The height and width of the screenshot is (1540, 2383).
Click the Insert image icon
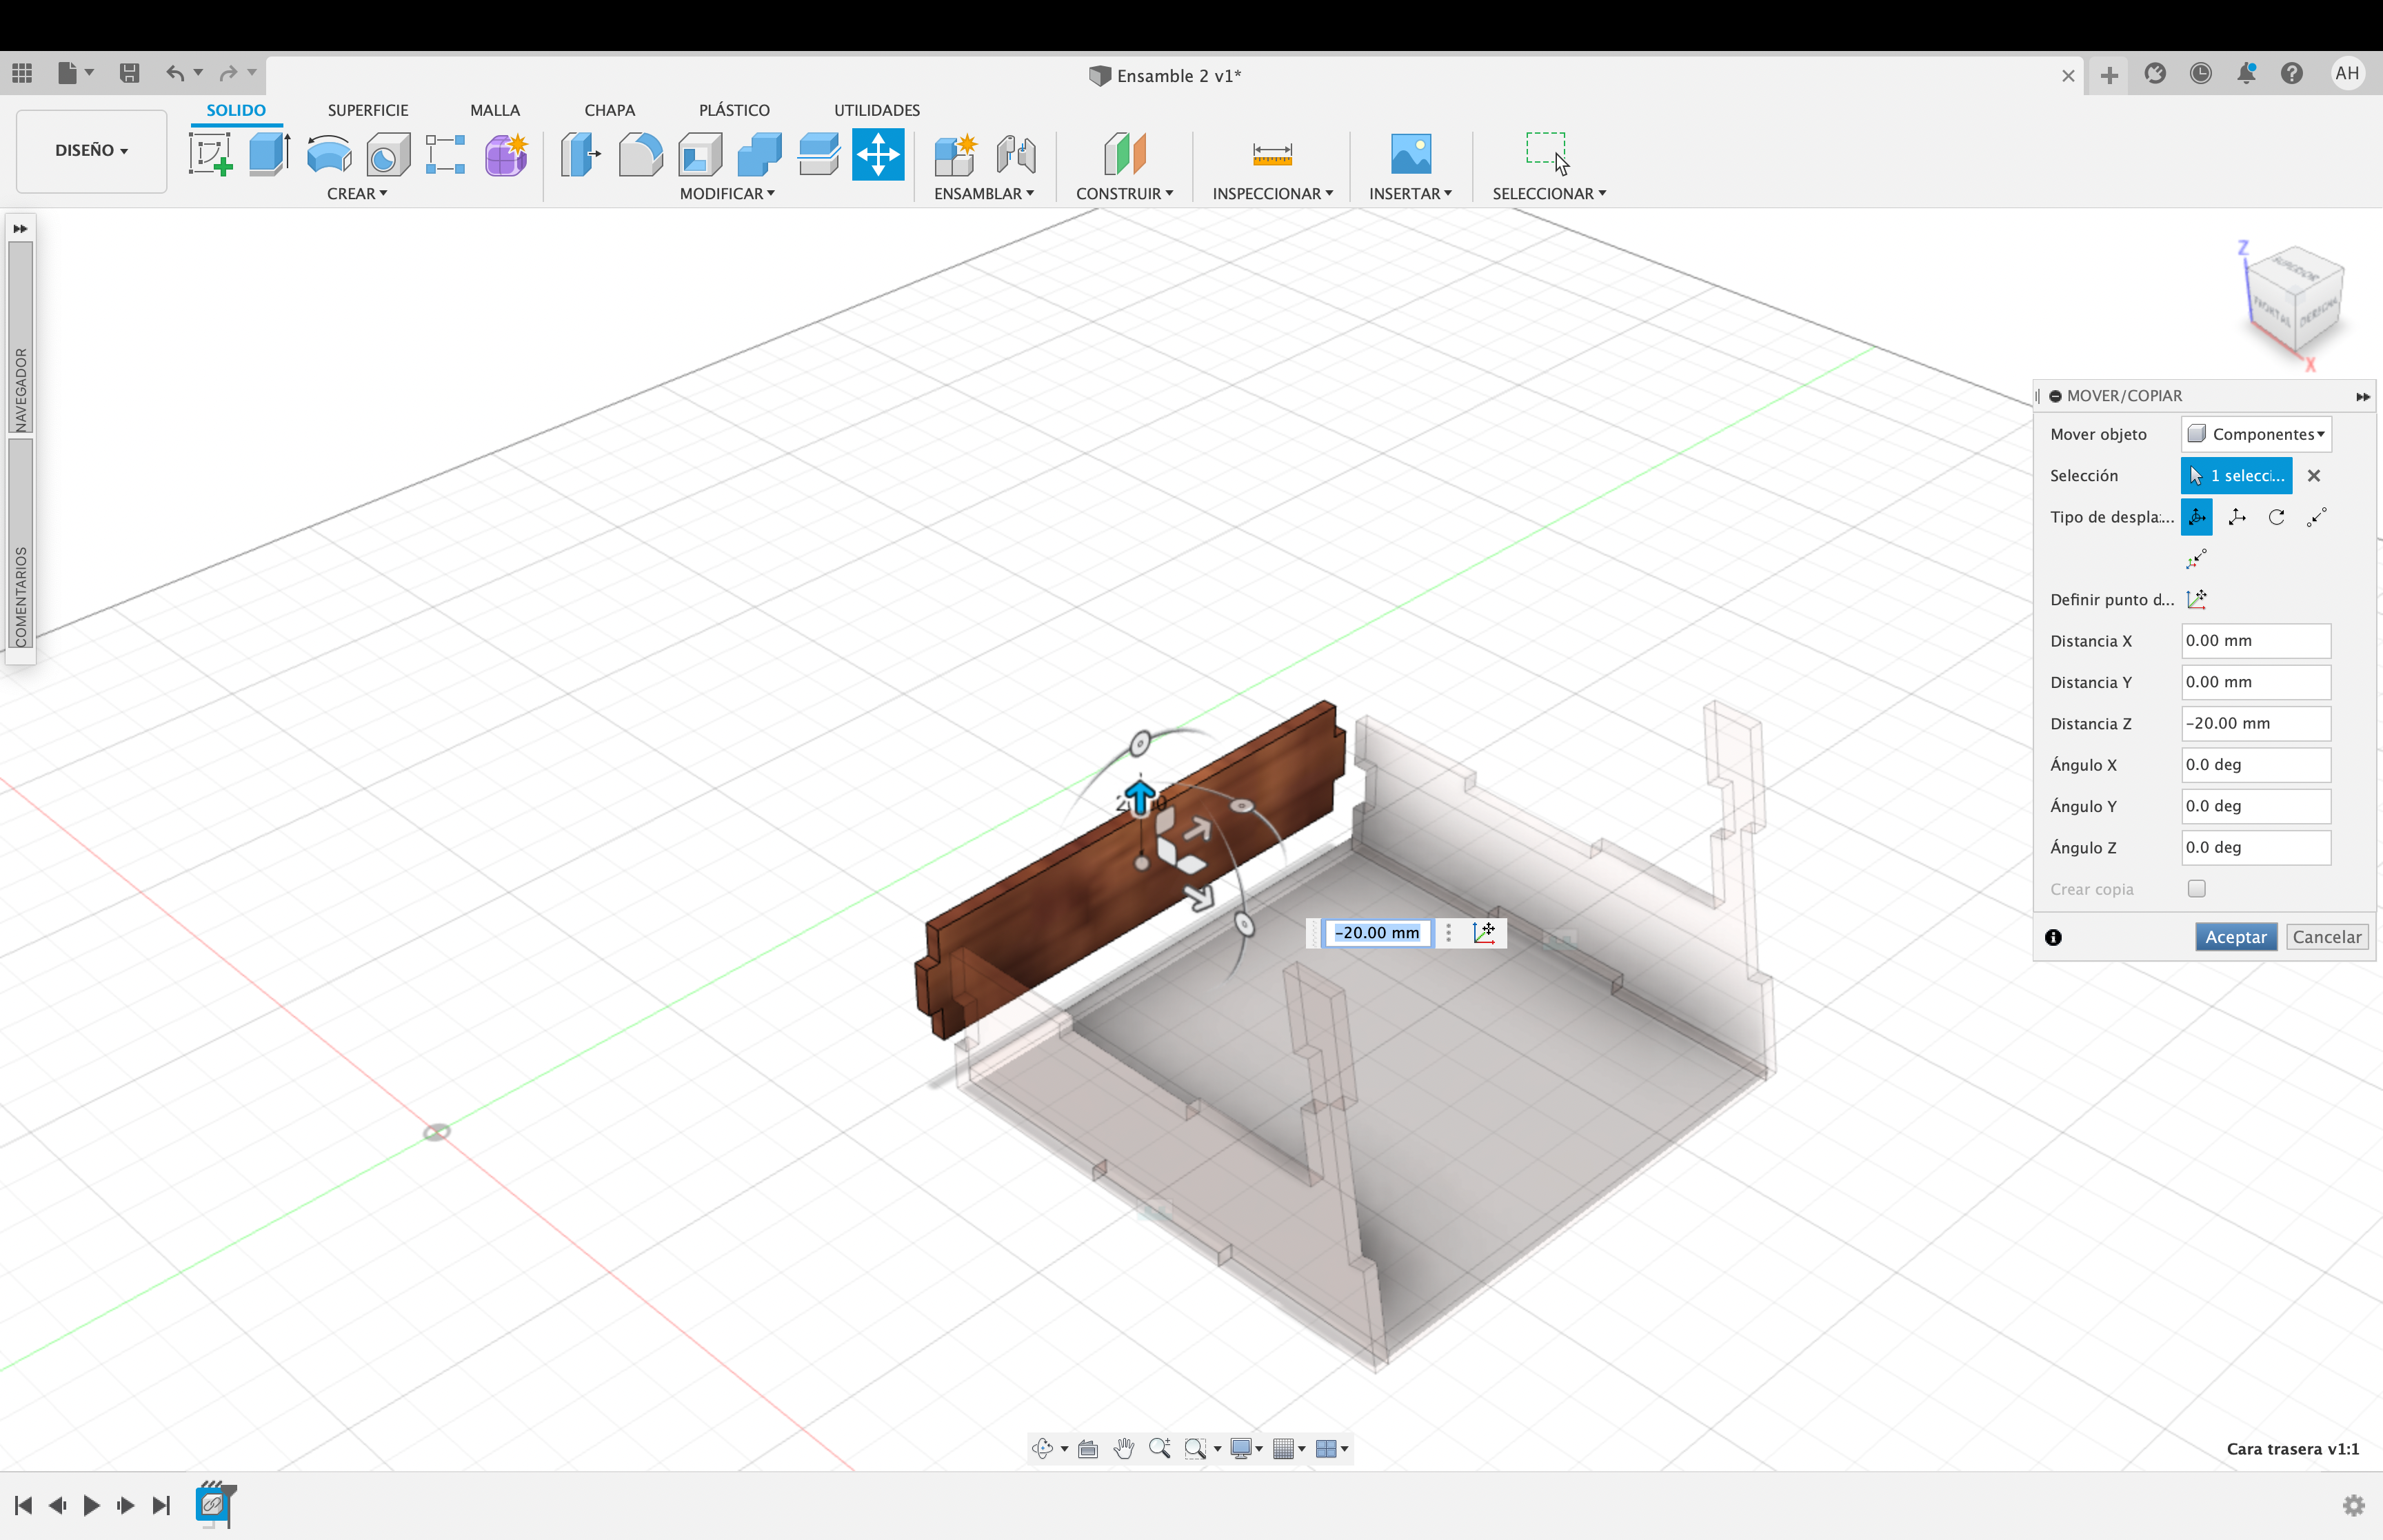1411,155
